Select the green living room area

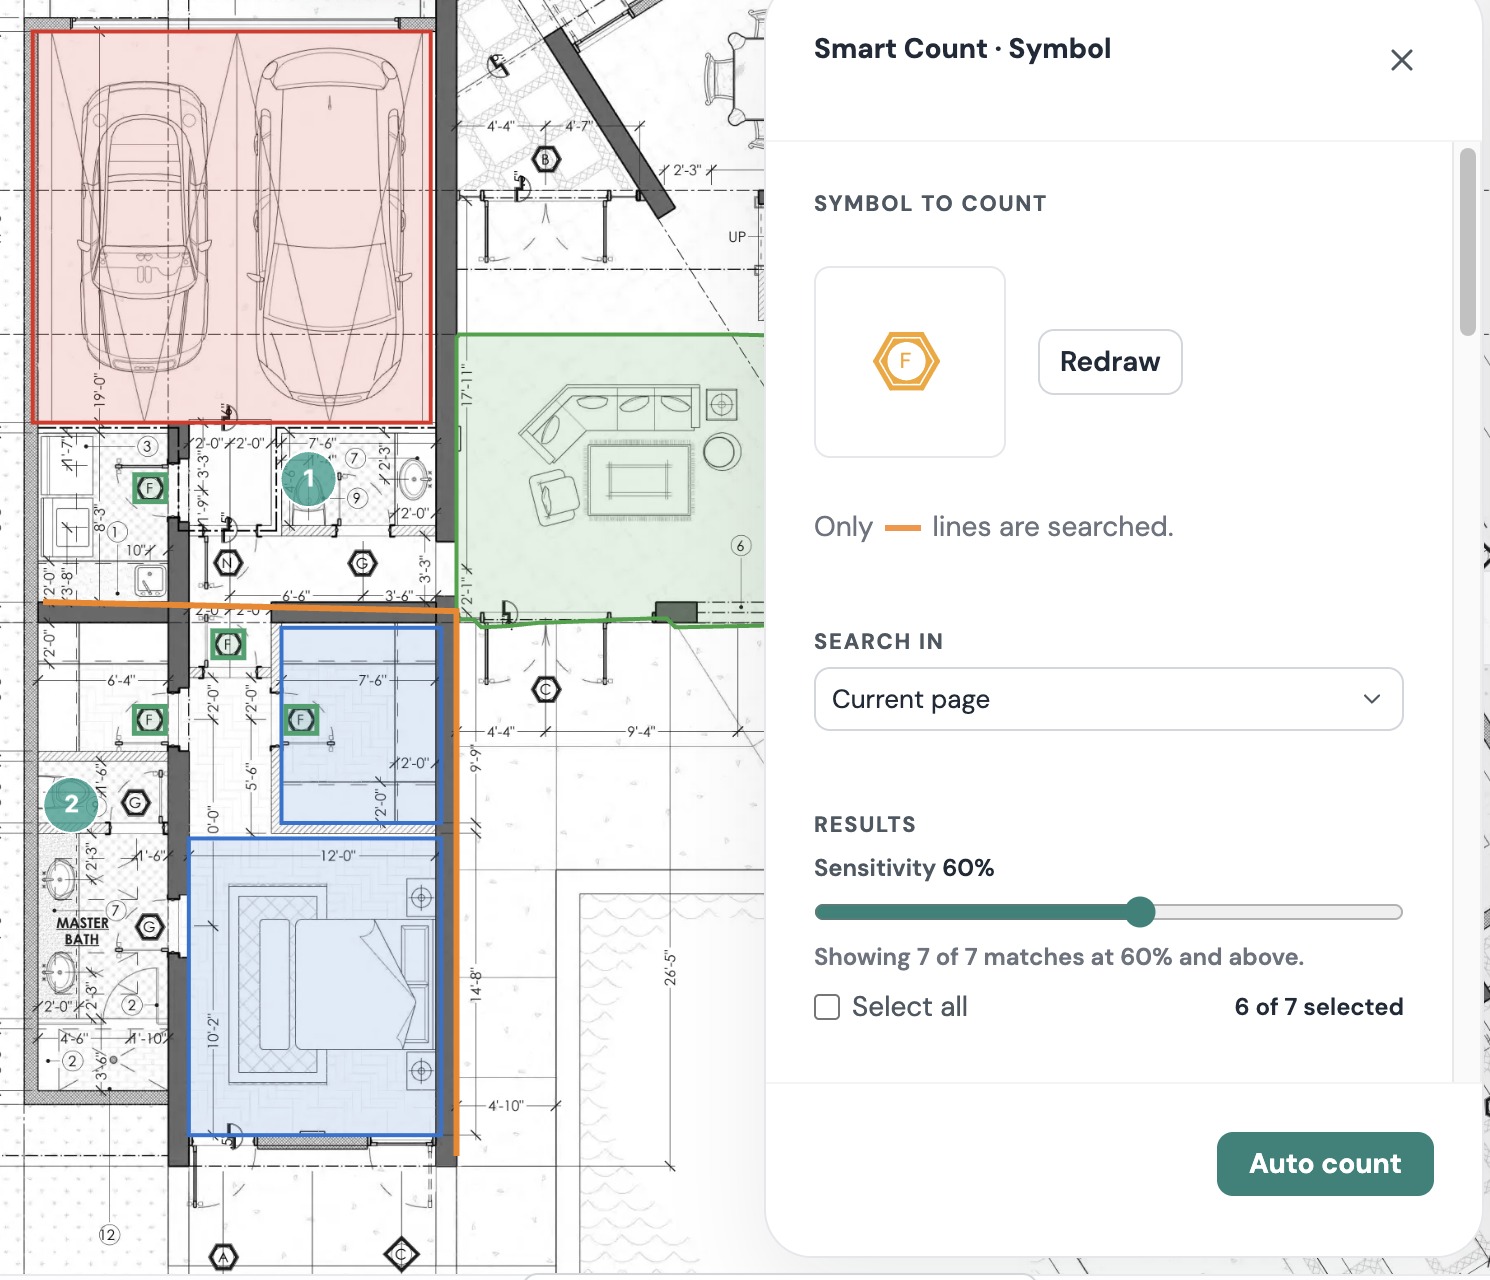[610, 480]
